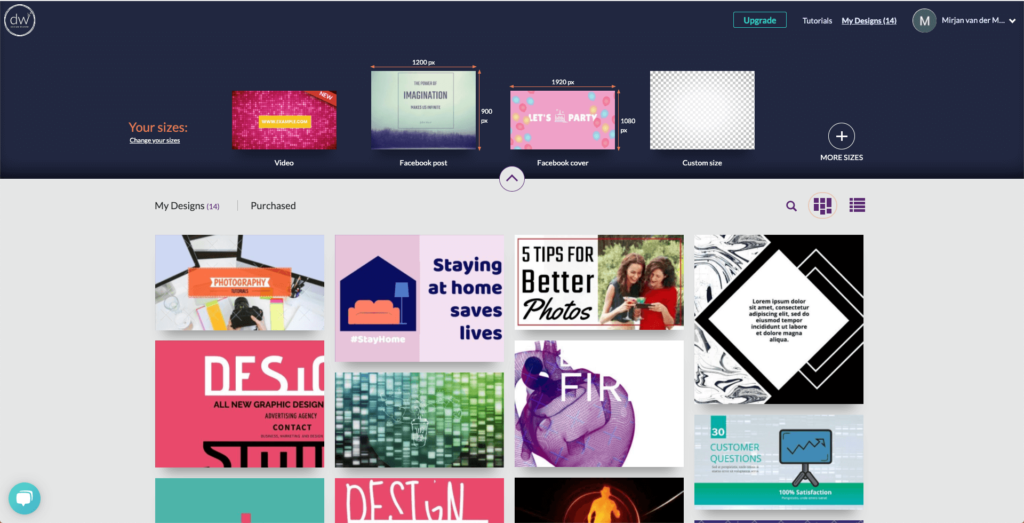1024x523 pixels.
Task: Click the Change your sizes link
Action: tap(155, 140)
